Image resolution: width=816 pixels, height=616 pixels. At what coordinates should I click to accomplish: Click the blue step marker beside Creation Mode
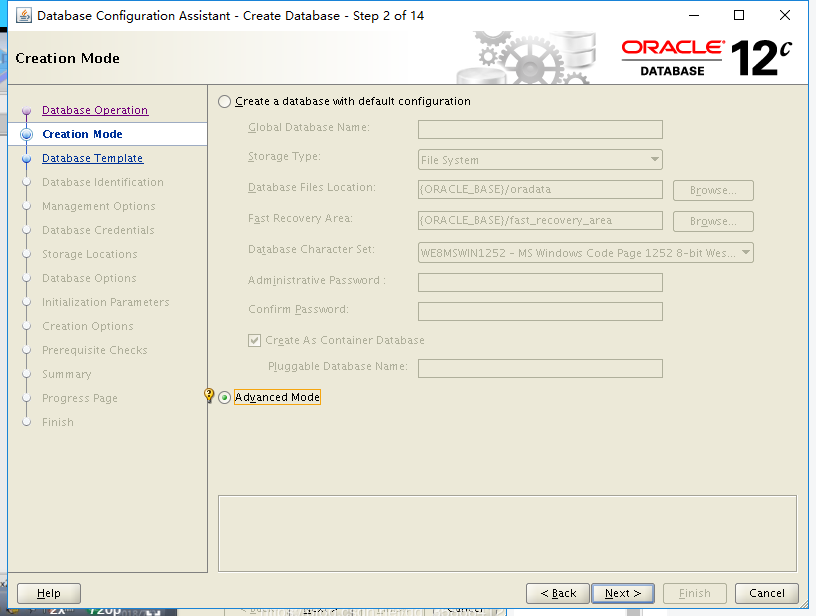(27, 134)
